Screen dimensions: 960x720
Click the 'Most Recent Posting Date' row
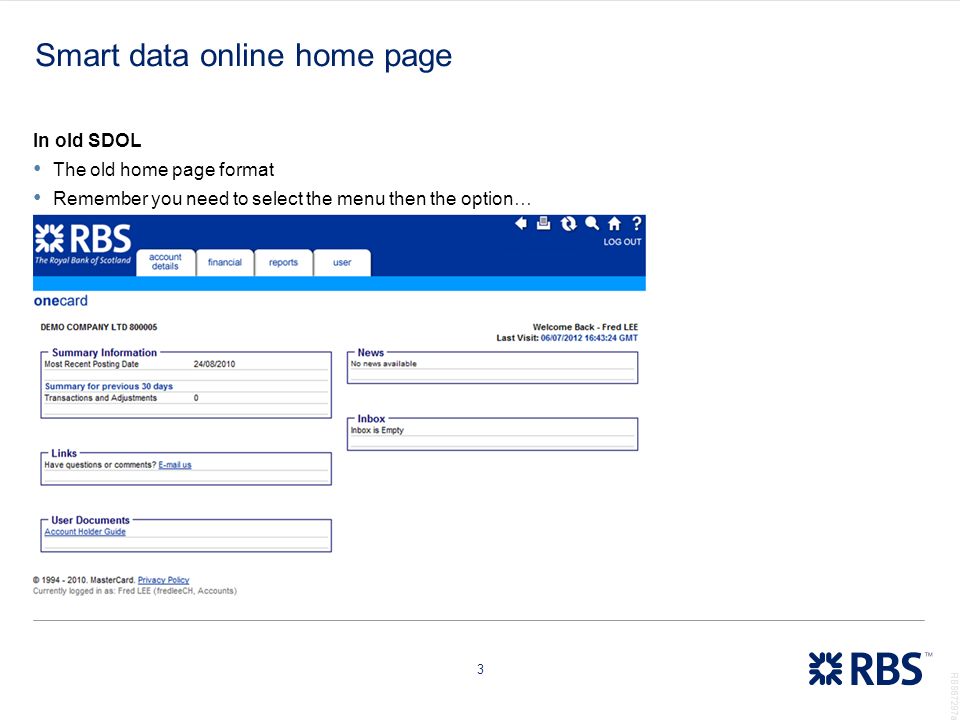coord(186,364)
